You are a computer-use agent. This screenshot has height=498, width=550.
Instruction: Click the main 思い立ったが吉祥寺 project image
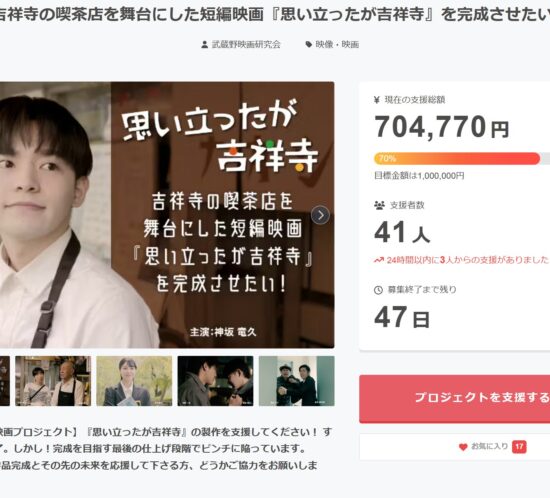pos(167,215)
